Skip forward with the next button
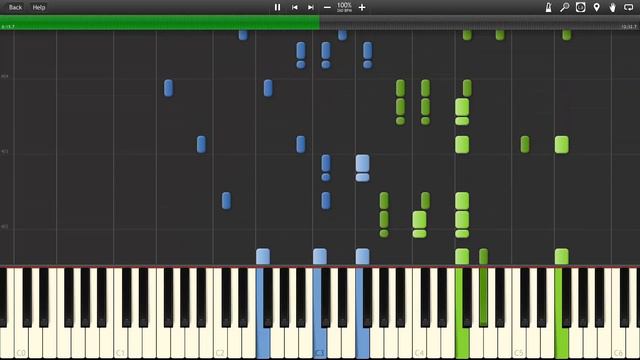 tap(311, 7)
